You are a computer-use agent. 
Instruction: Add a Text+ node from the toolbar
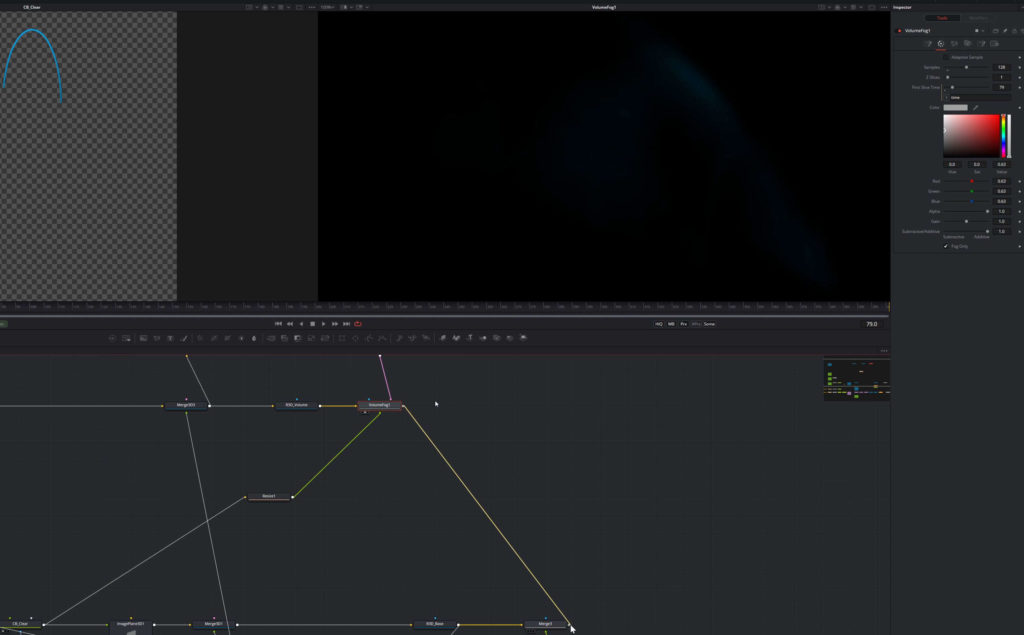170,338
